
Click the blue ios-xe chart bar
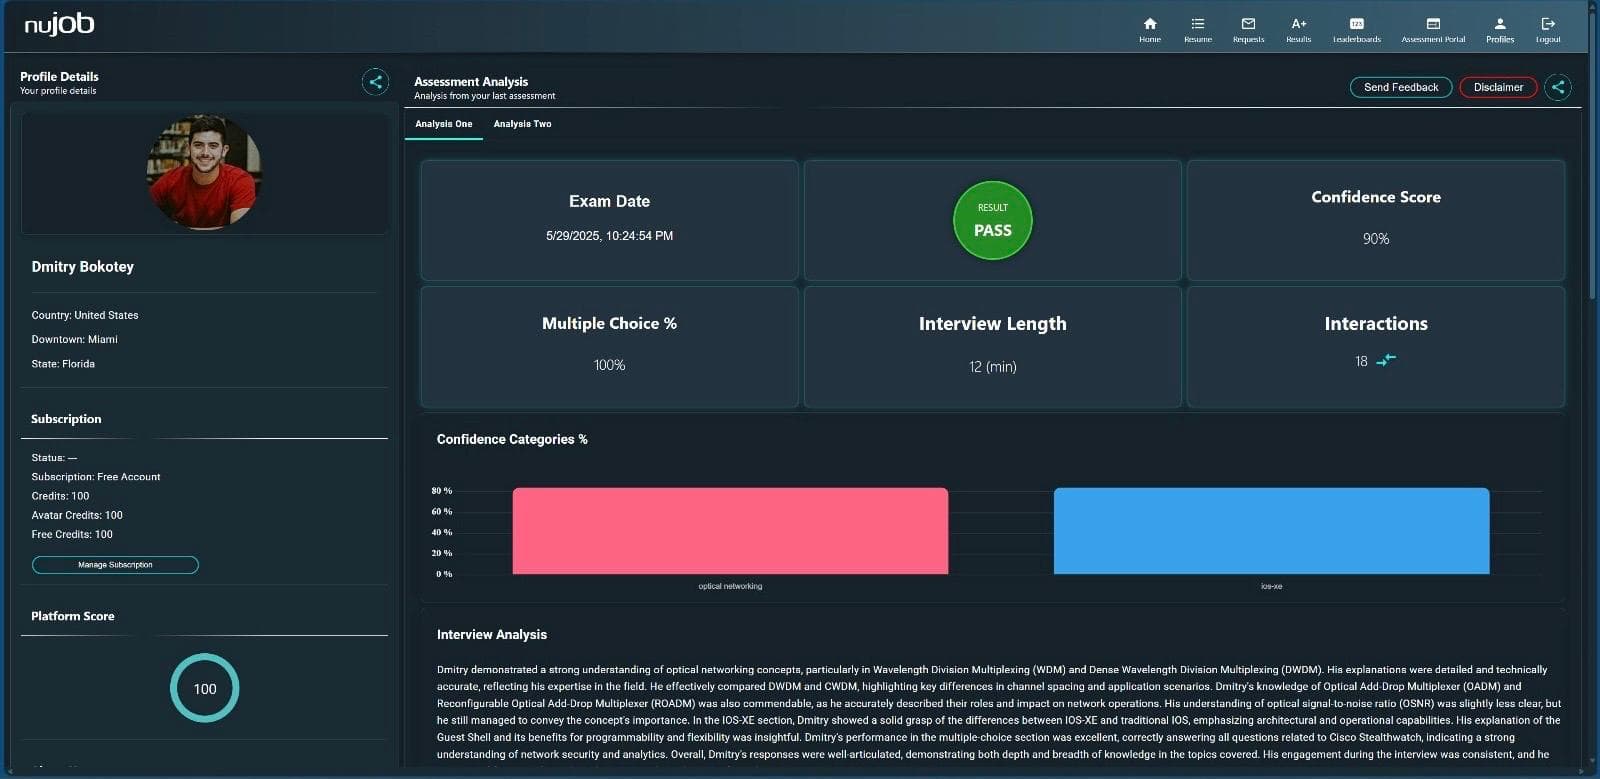1271,531
